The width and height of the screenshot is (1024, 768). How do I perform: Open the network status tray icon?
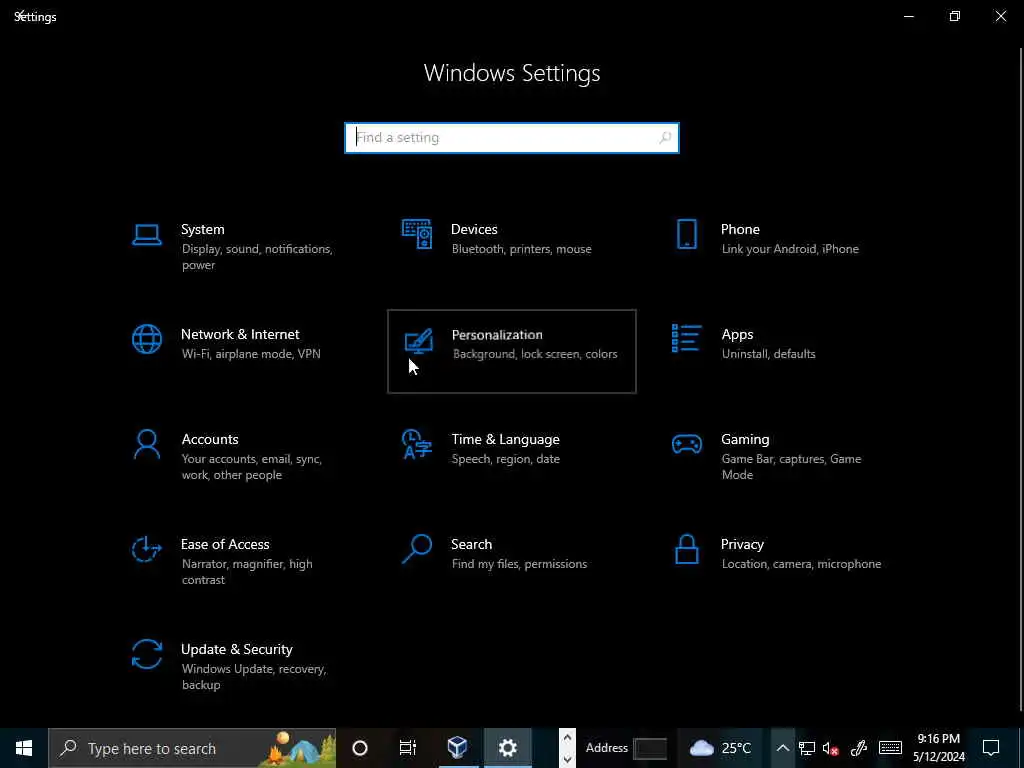pos(807,748)
